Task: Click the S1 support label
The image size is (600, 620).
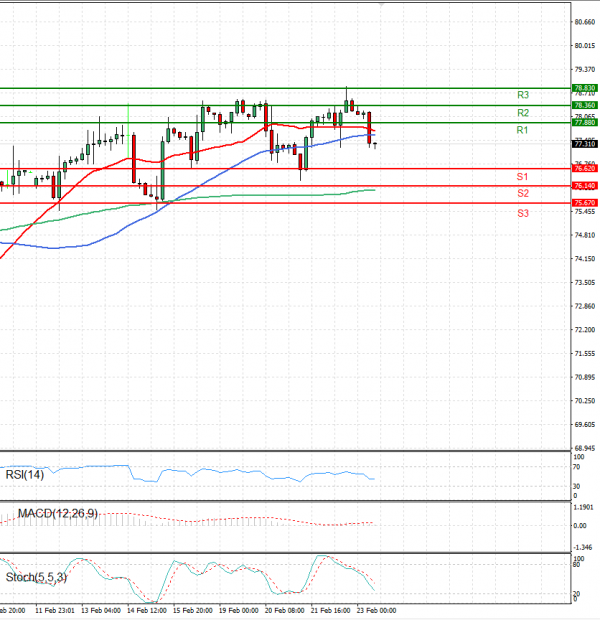Action: coord(522,177)
